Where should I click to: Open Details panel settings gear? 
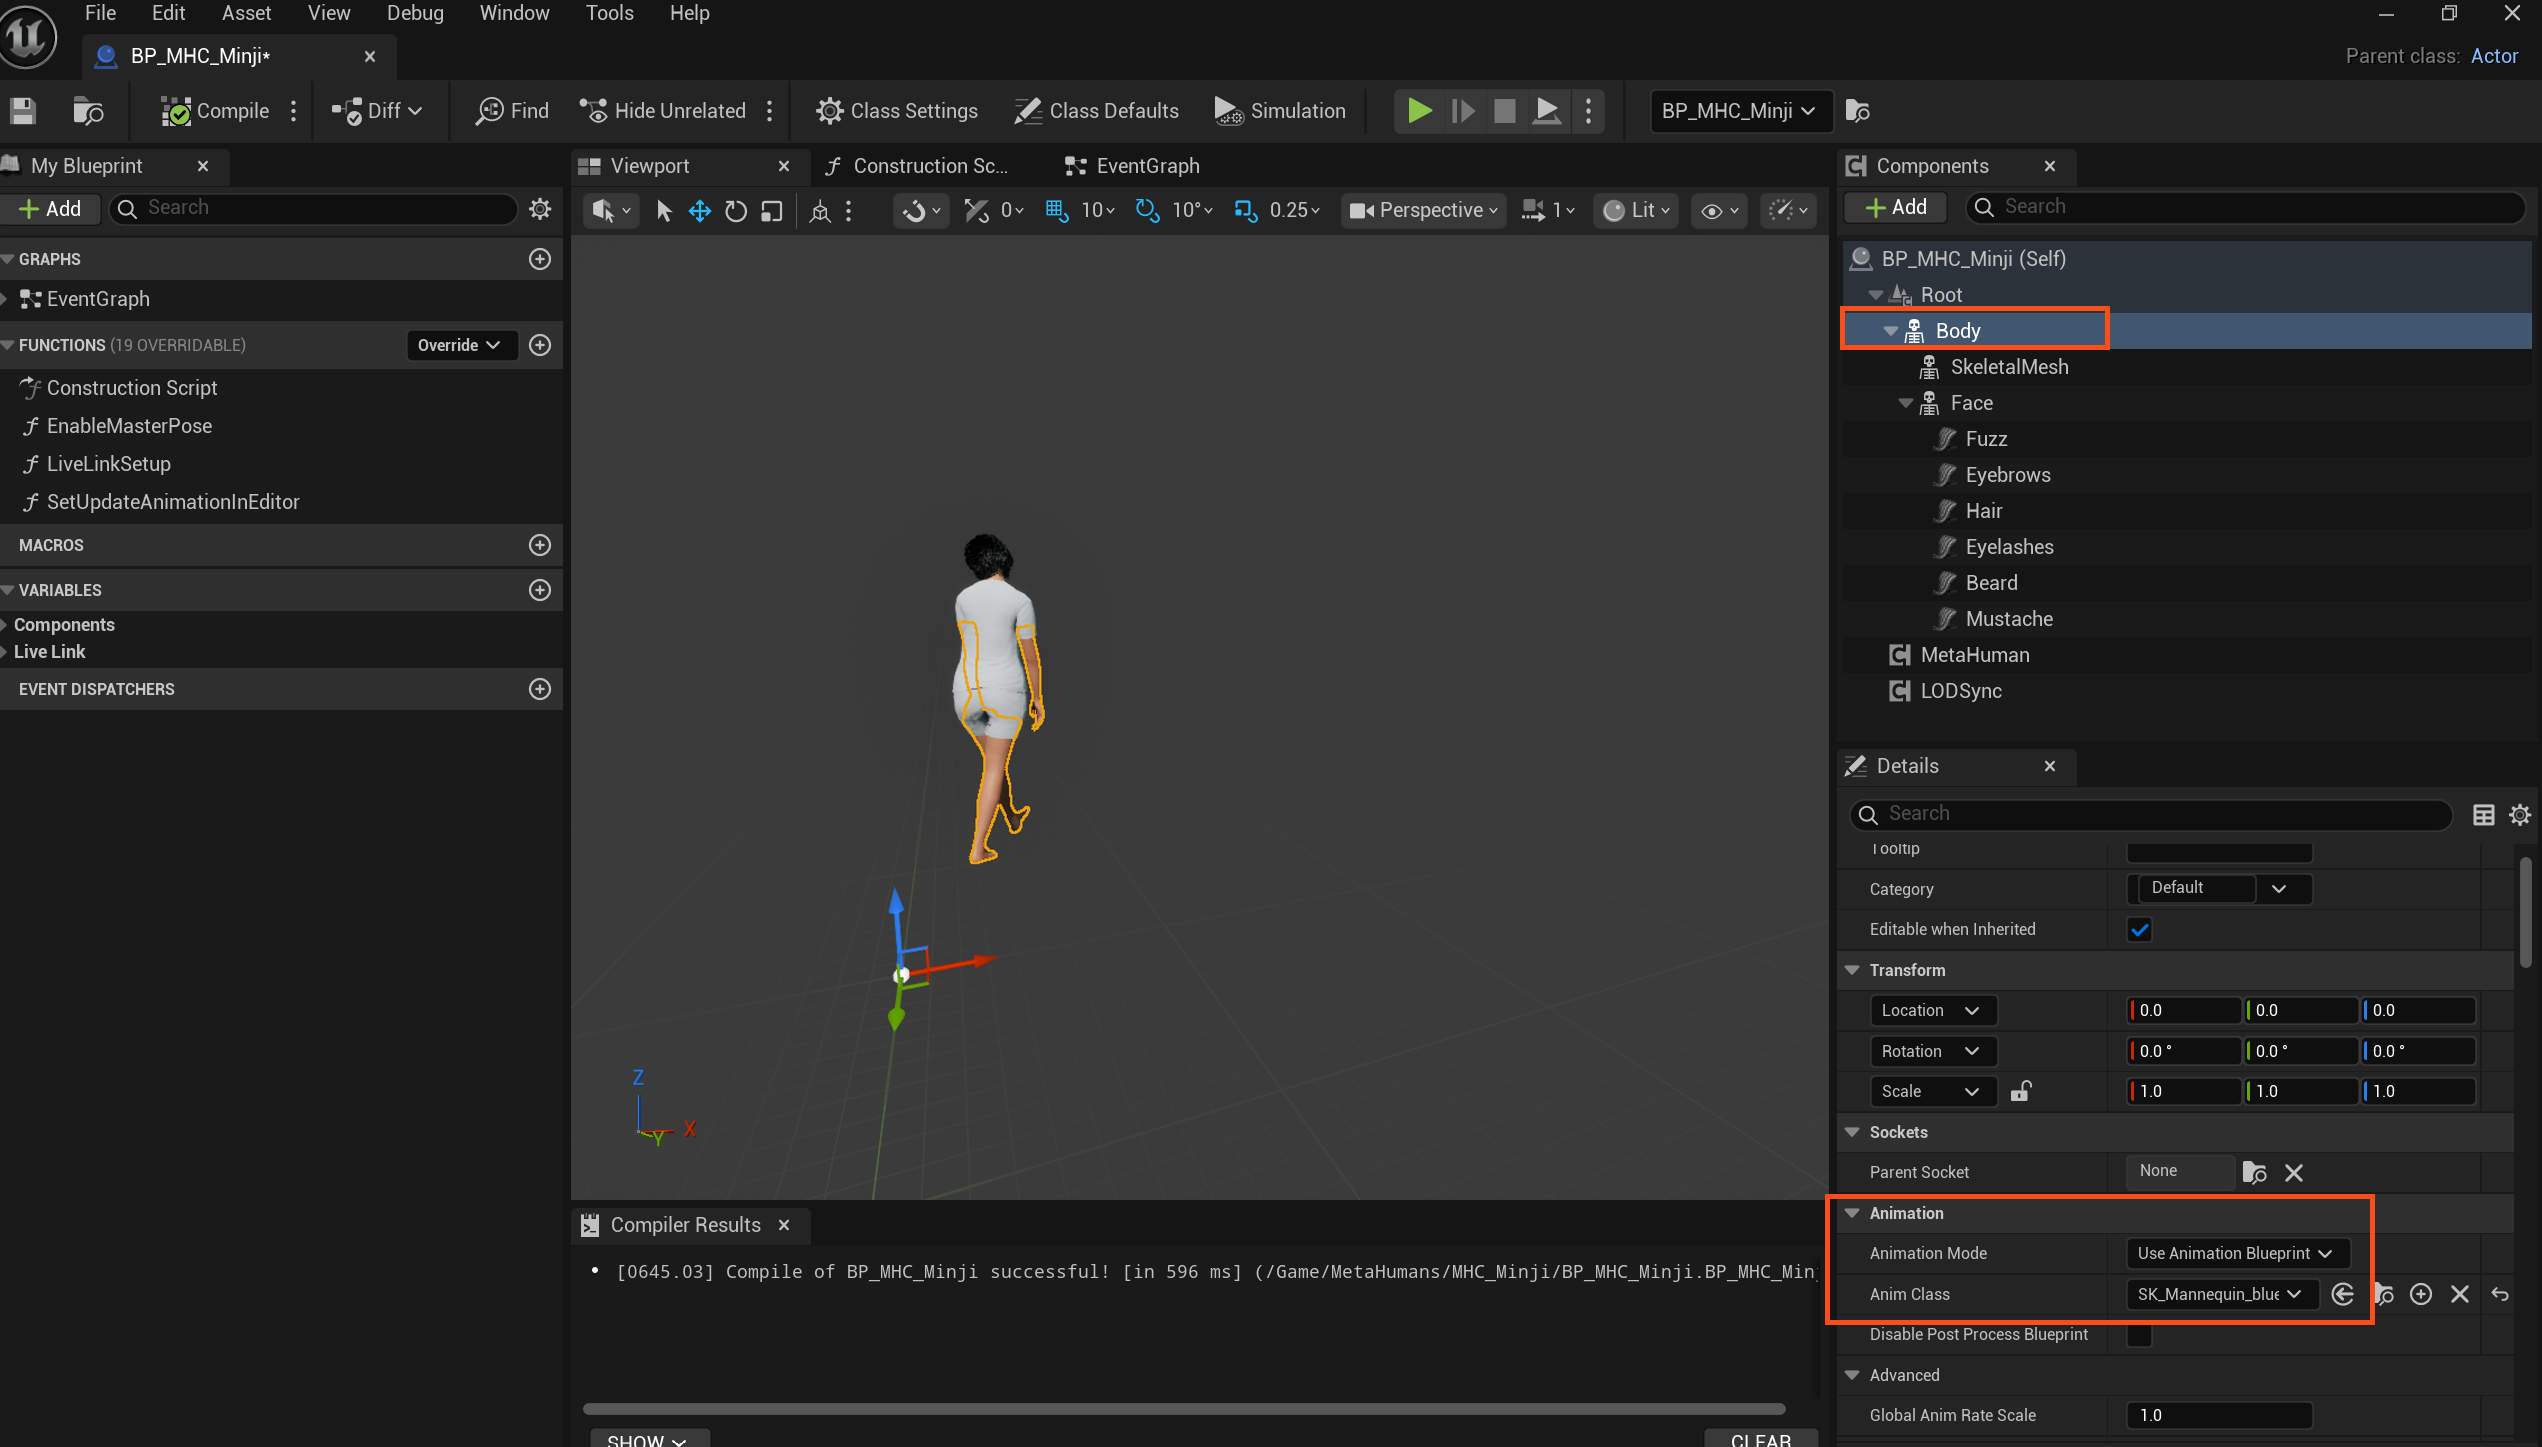(x=2519, y=815)
